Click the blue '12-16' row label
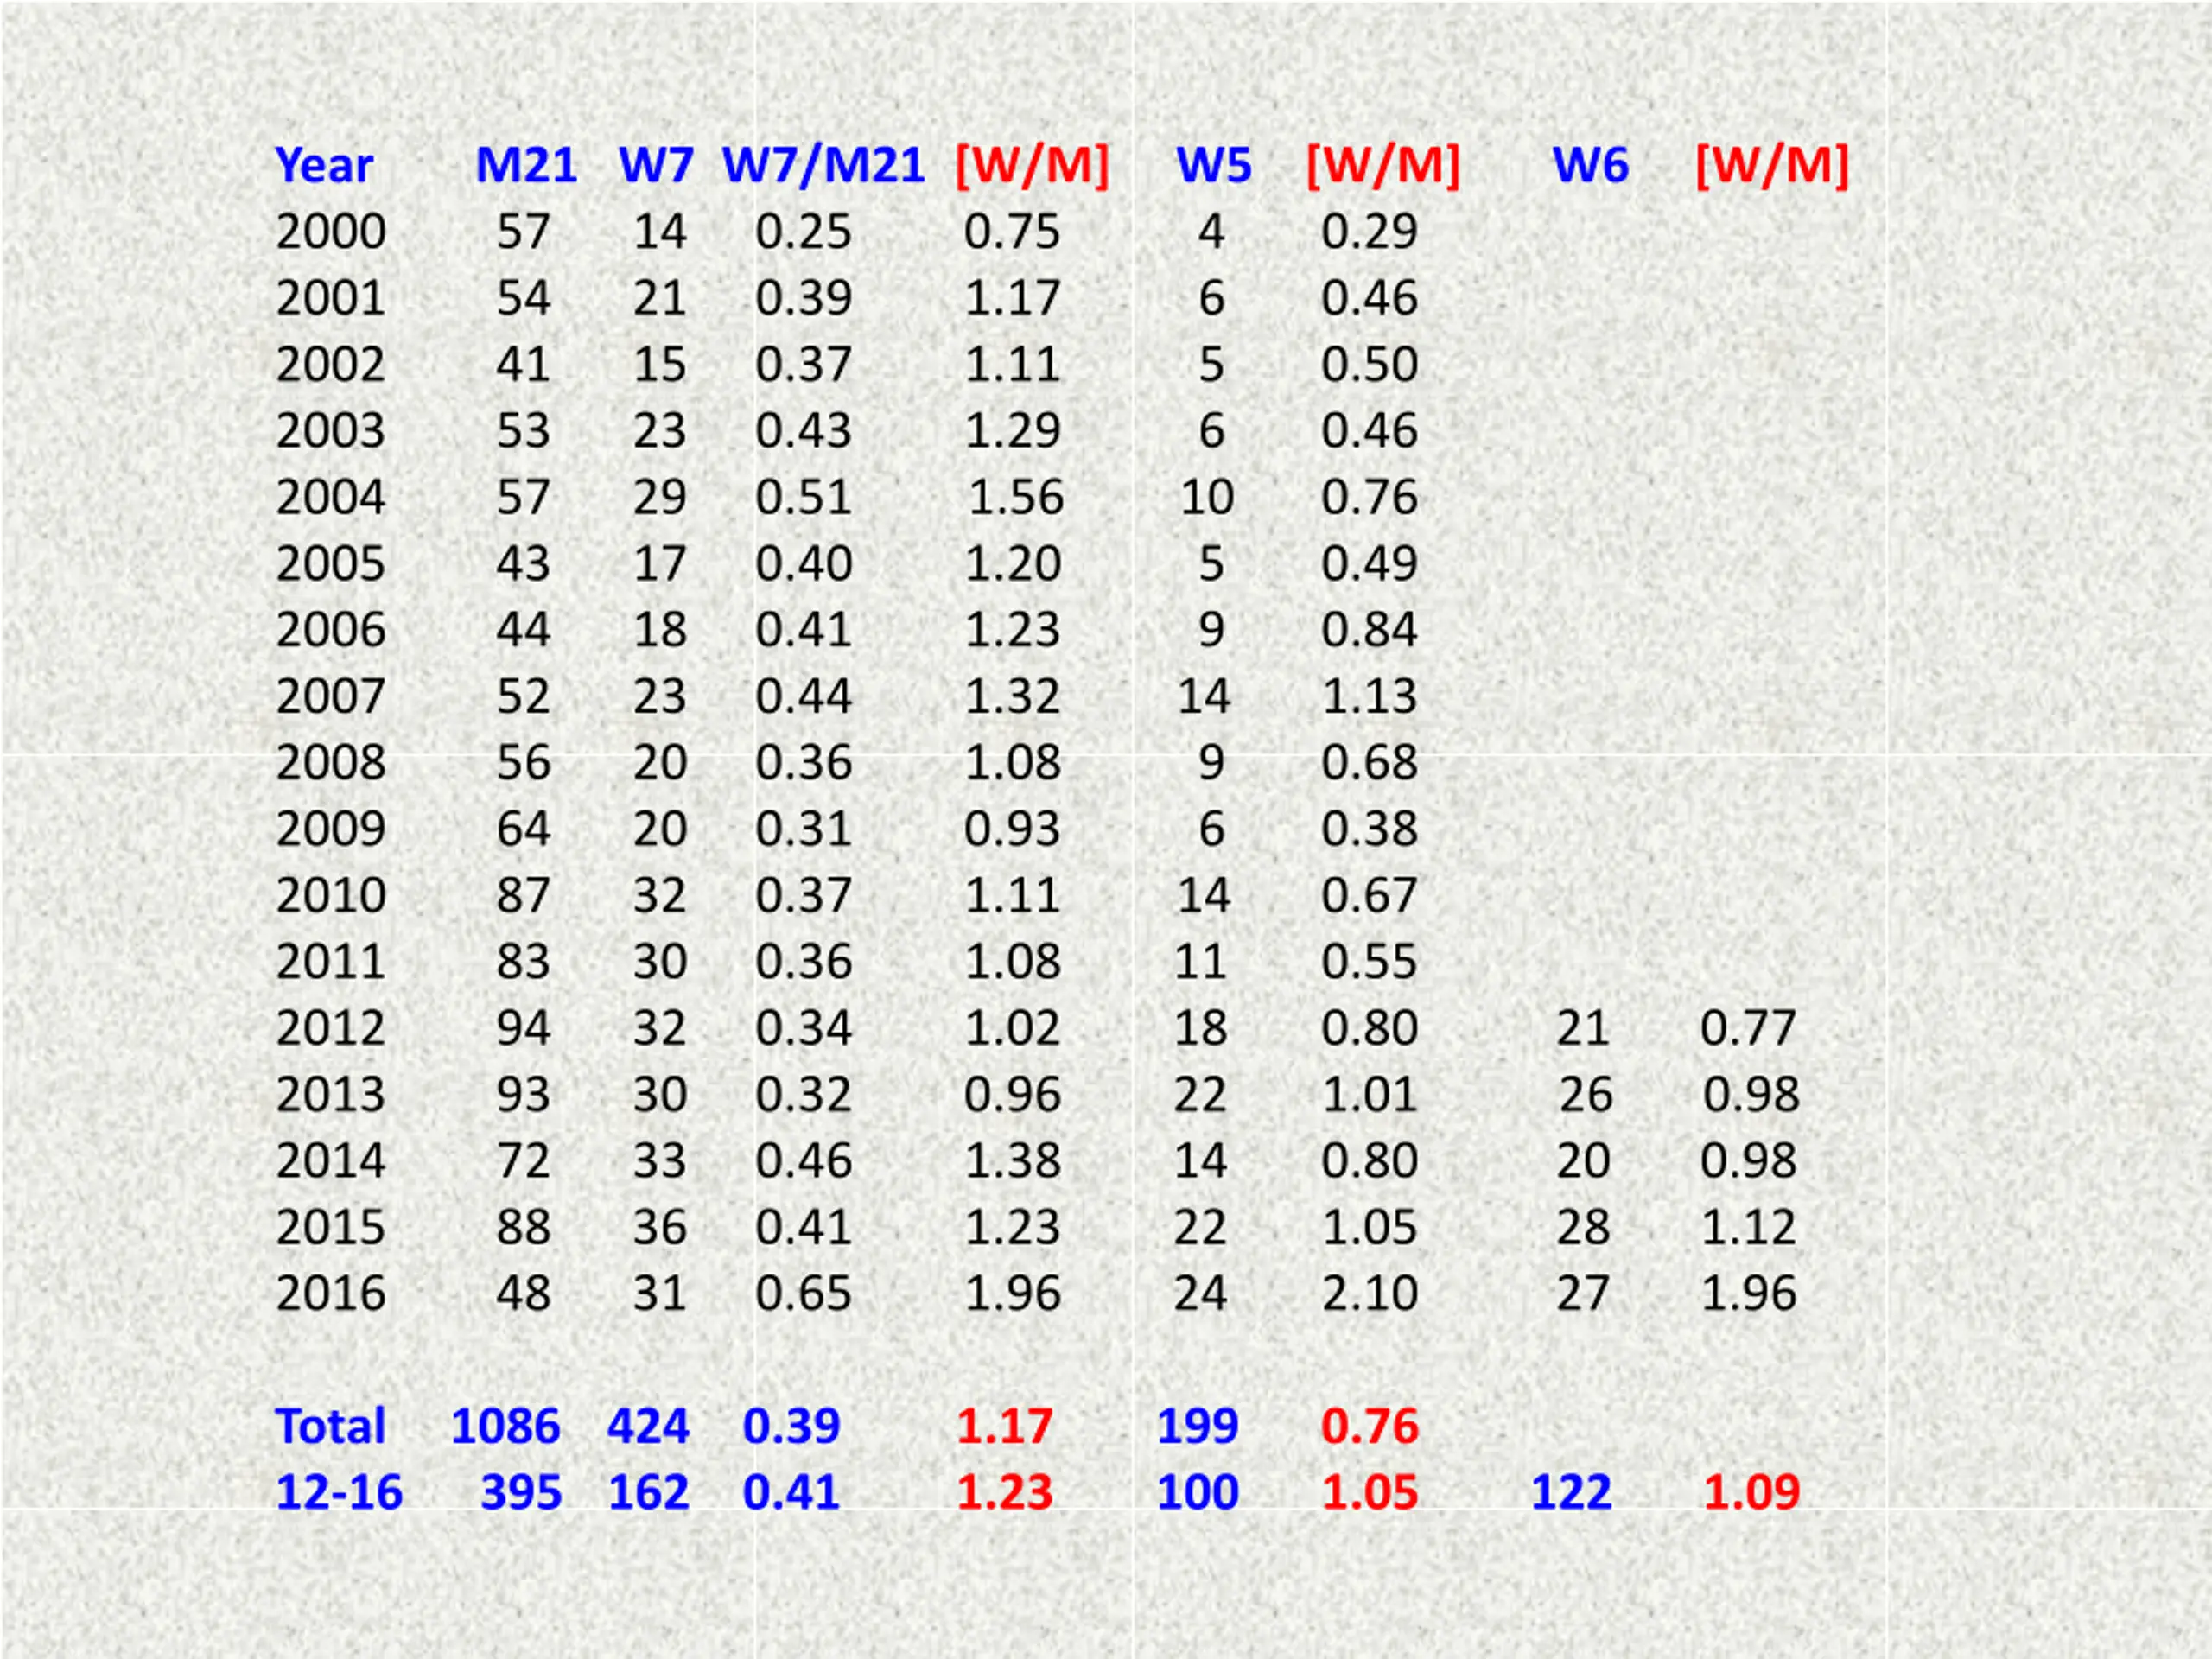This screenshot has height=1659, width=2212. click(x=339, y=1492)
